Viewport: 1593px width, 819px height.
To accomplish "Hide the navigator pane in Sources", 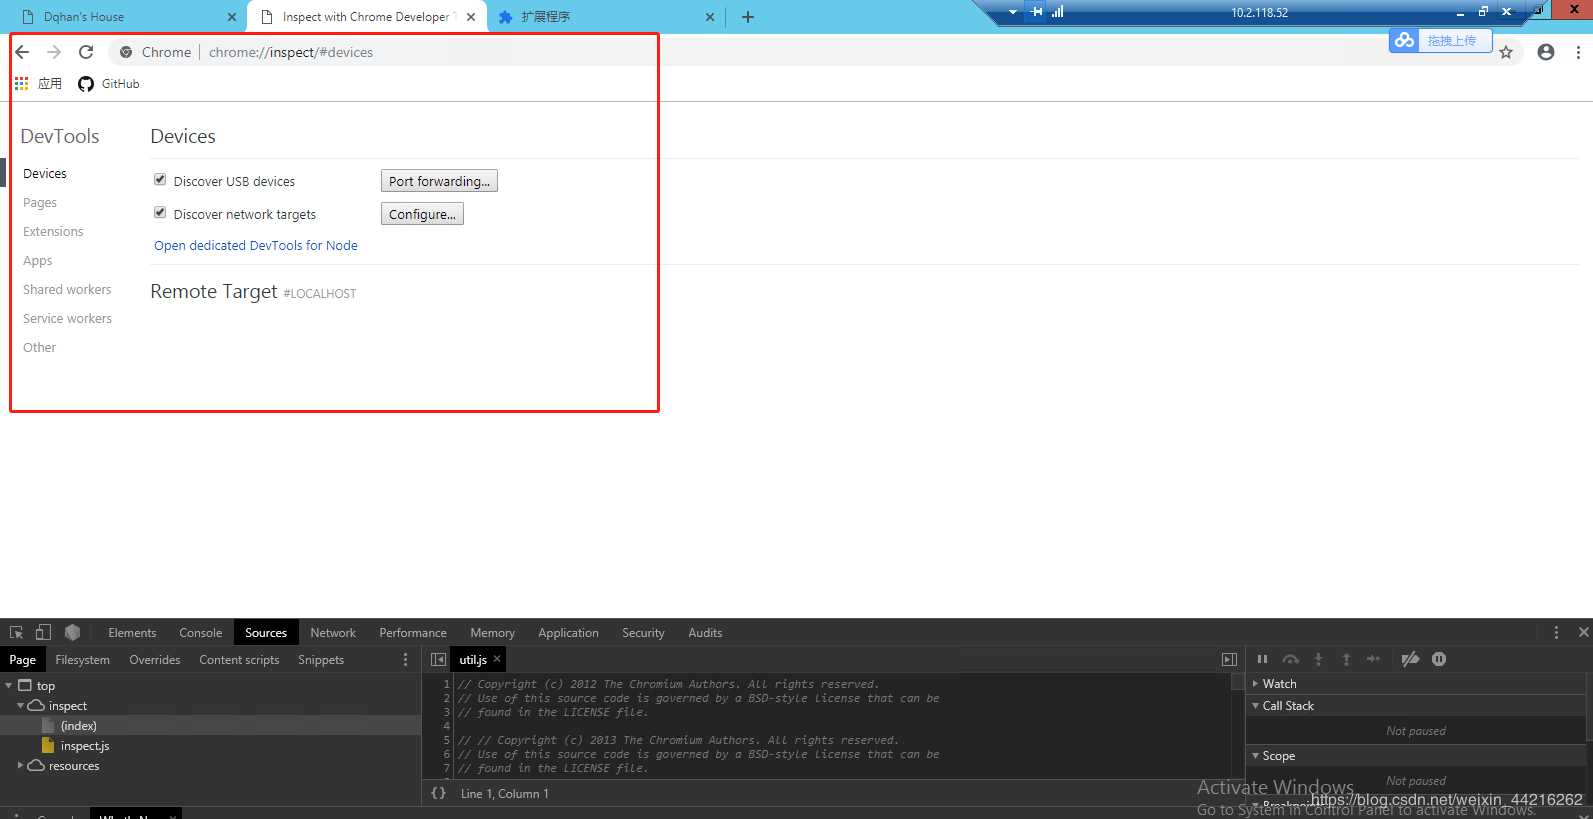I will coord(438,660).
